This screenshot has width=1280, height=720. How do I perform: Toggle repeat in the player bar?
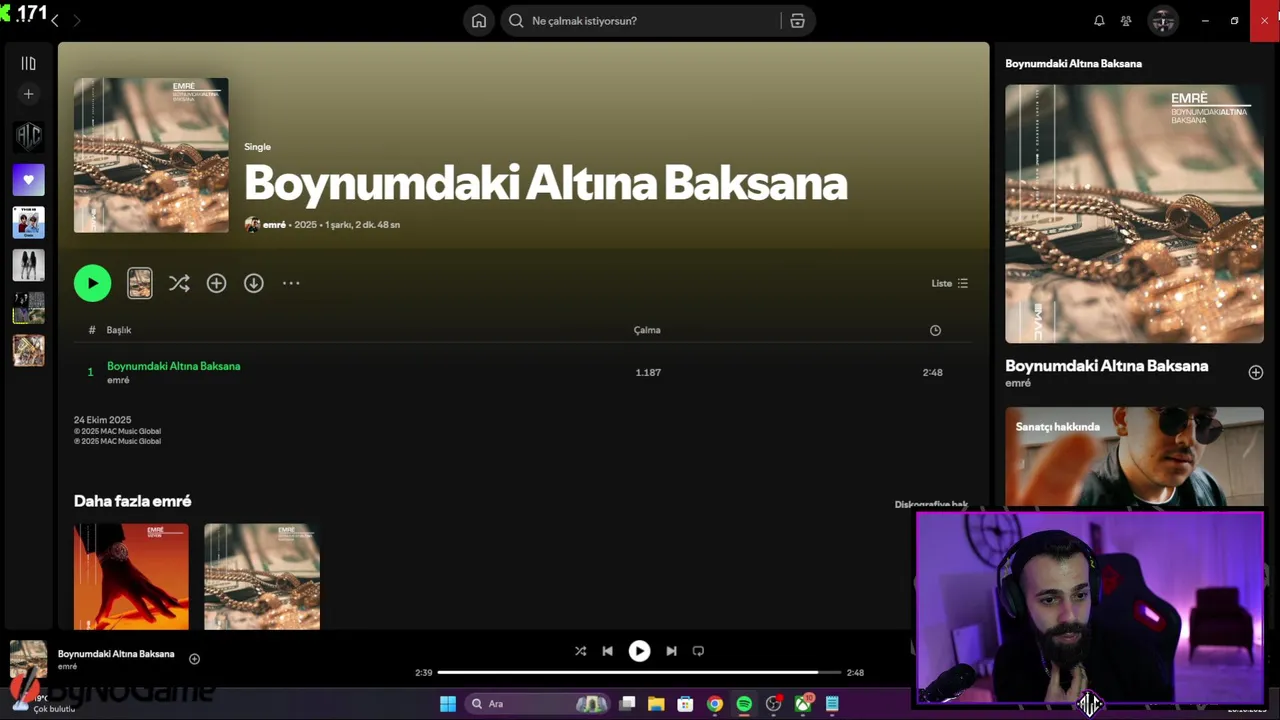698,651
